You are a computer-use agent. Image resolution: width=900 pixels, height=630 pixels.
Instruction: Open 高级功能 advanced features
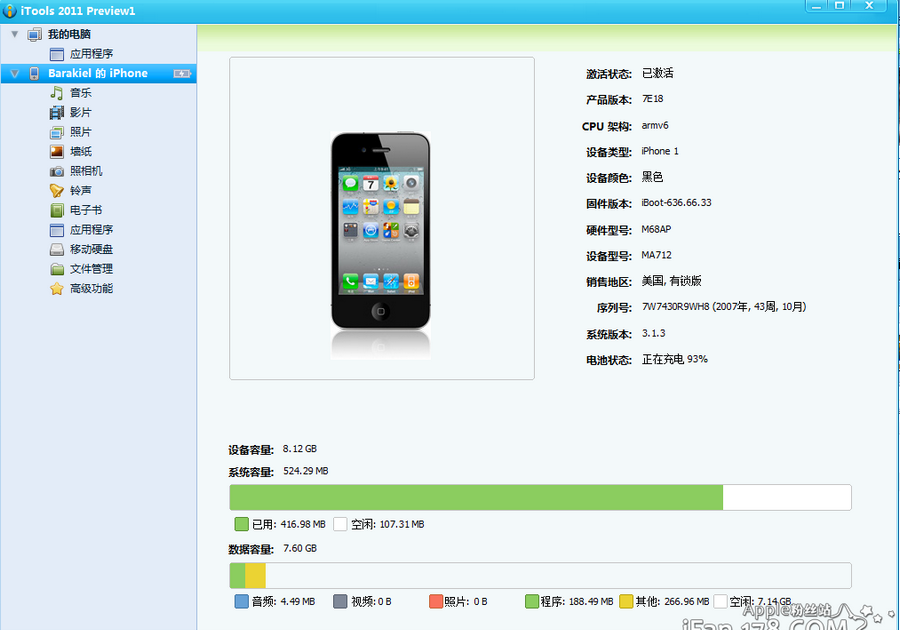[92, 288]
